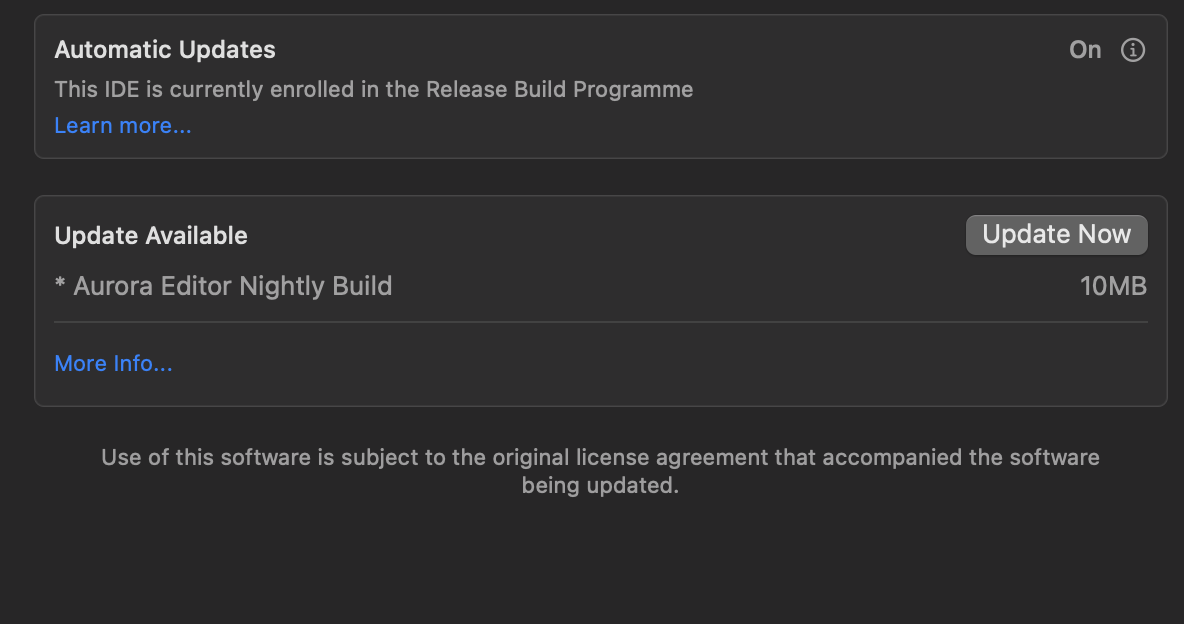Image resolution: width=1184 pixels, height=624 pixels.
Task: Start installing the Aurora Editor update
Action: coord(1056,234)
